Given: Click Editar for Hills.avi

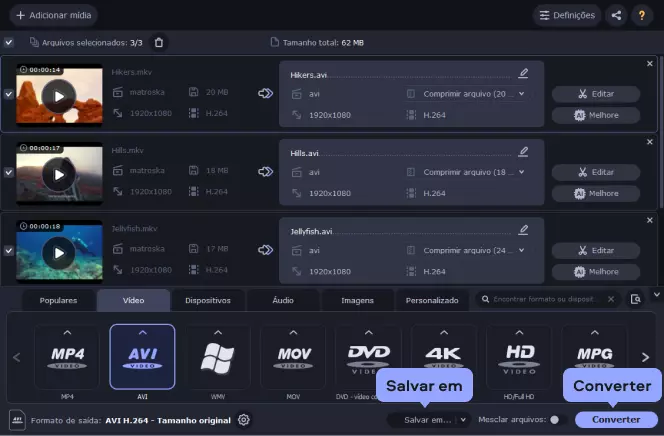Looking at the screenshot, I should tap(596, 172).
